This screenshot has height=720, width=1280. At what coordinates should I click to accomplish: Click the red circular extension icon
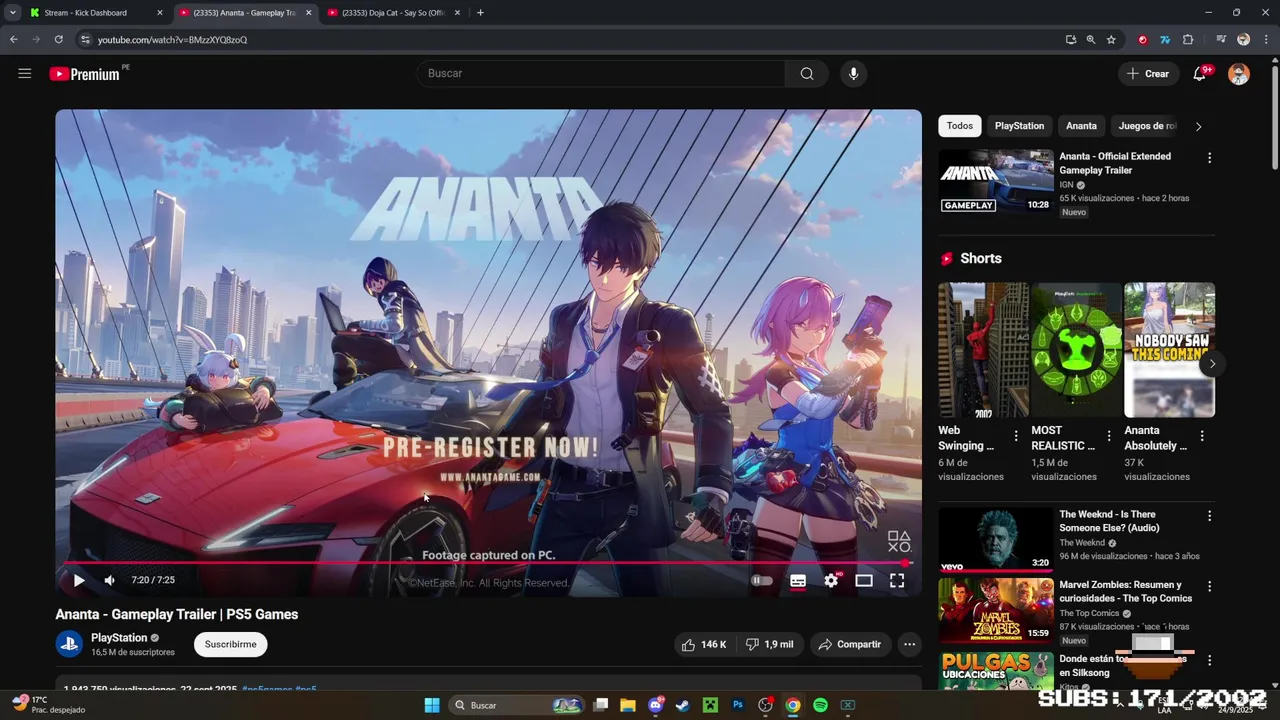click(1143, 40)
